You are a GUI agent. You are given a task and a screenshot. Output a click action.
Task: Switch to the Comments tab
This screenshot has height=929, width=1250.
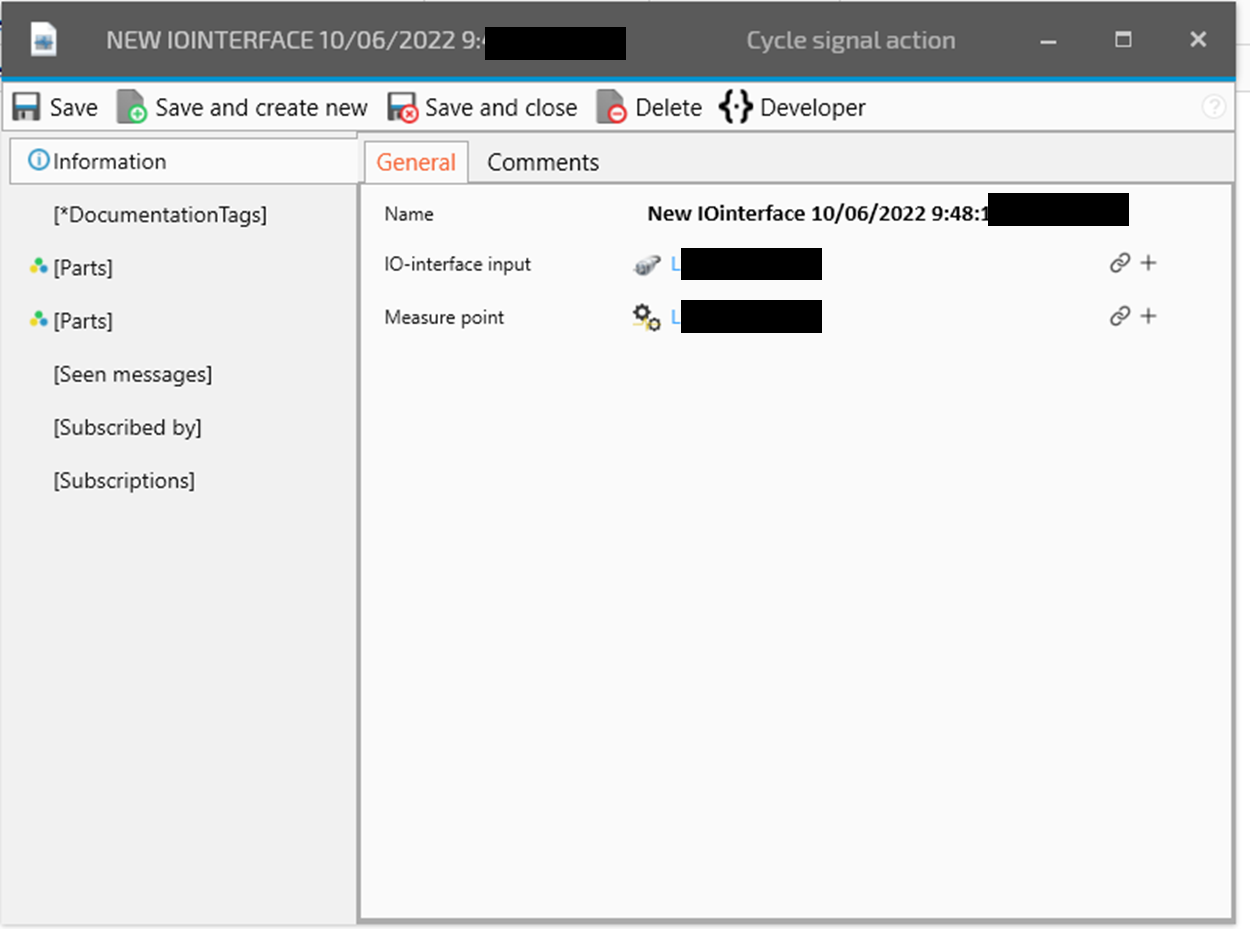pyautogui.click(x=543, y=162)
